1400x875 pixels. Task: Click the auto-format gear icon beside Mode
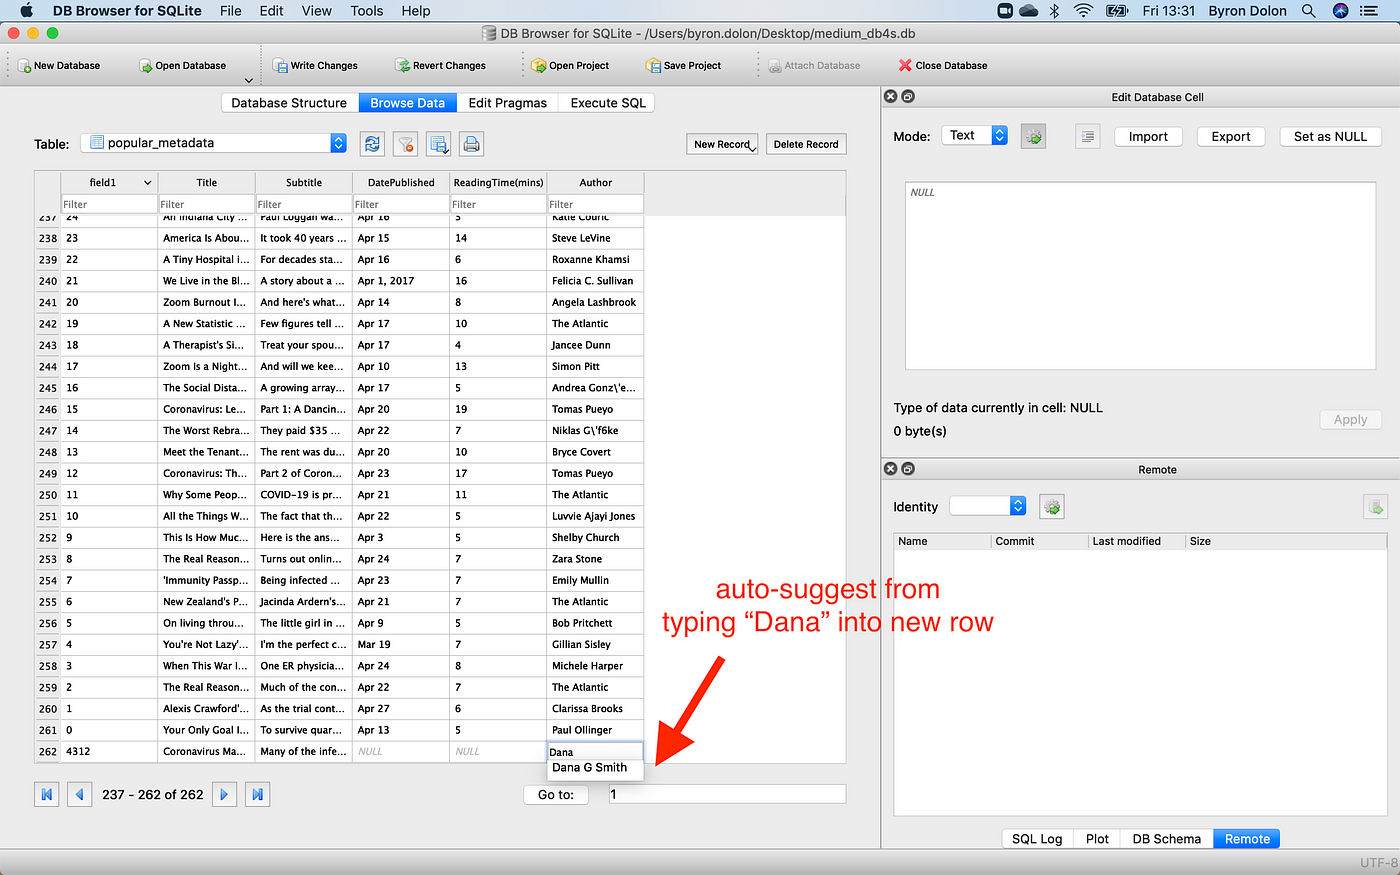coord(1033,137)
